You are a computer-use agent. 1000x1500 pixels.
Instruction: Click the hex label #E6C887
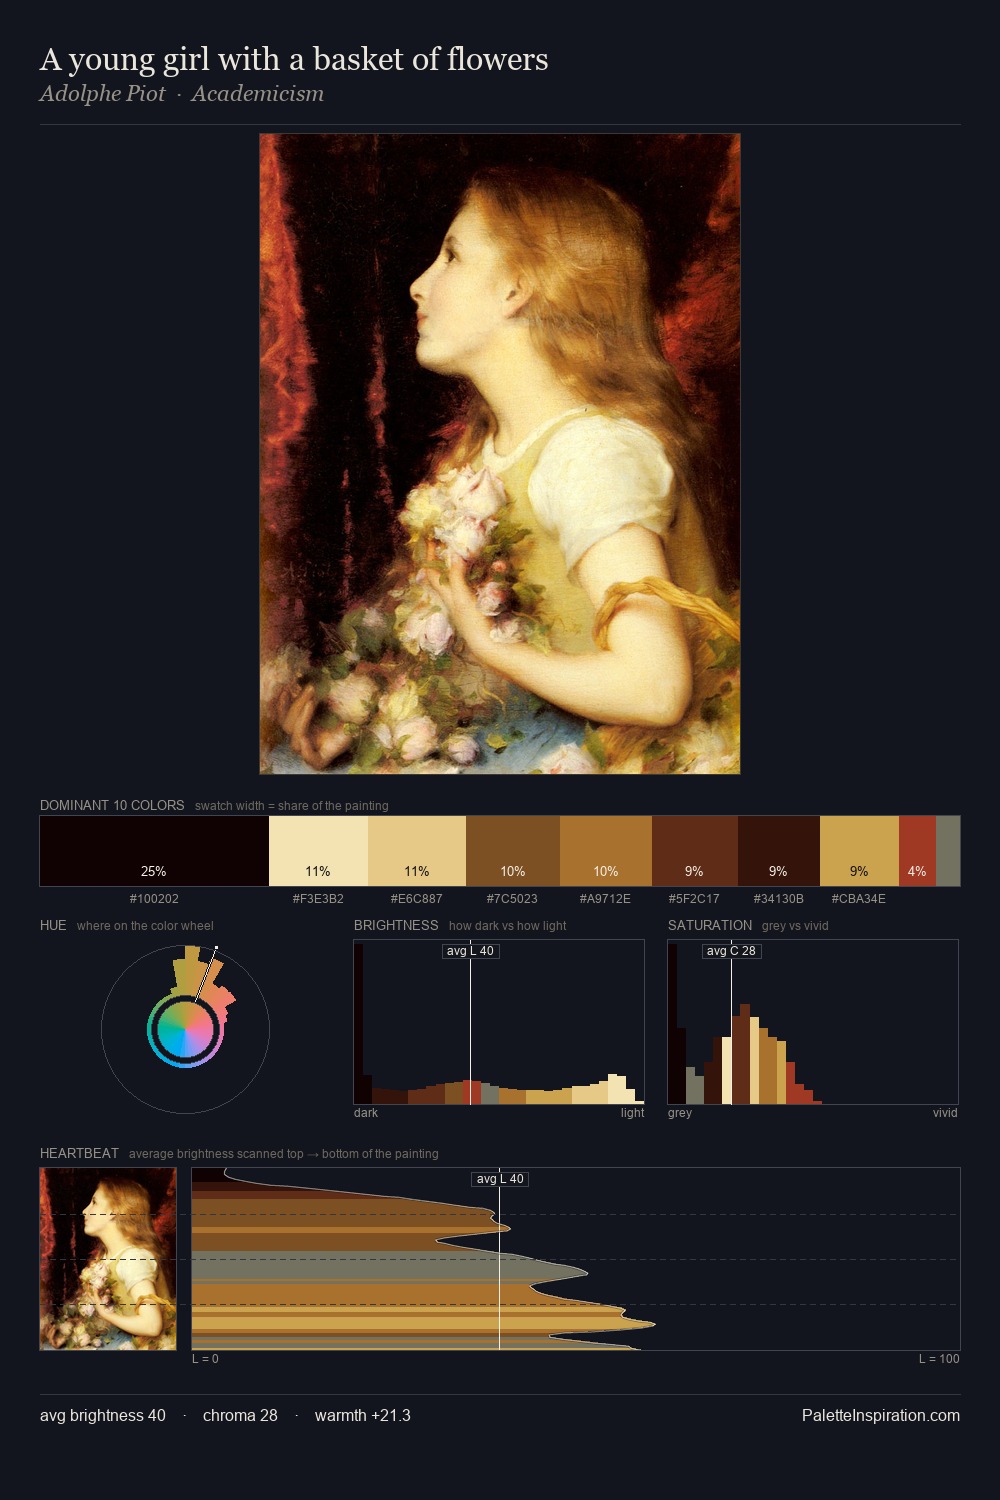point(417,899)
